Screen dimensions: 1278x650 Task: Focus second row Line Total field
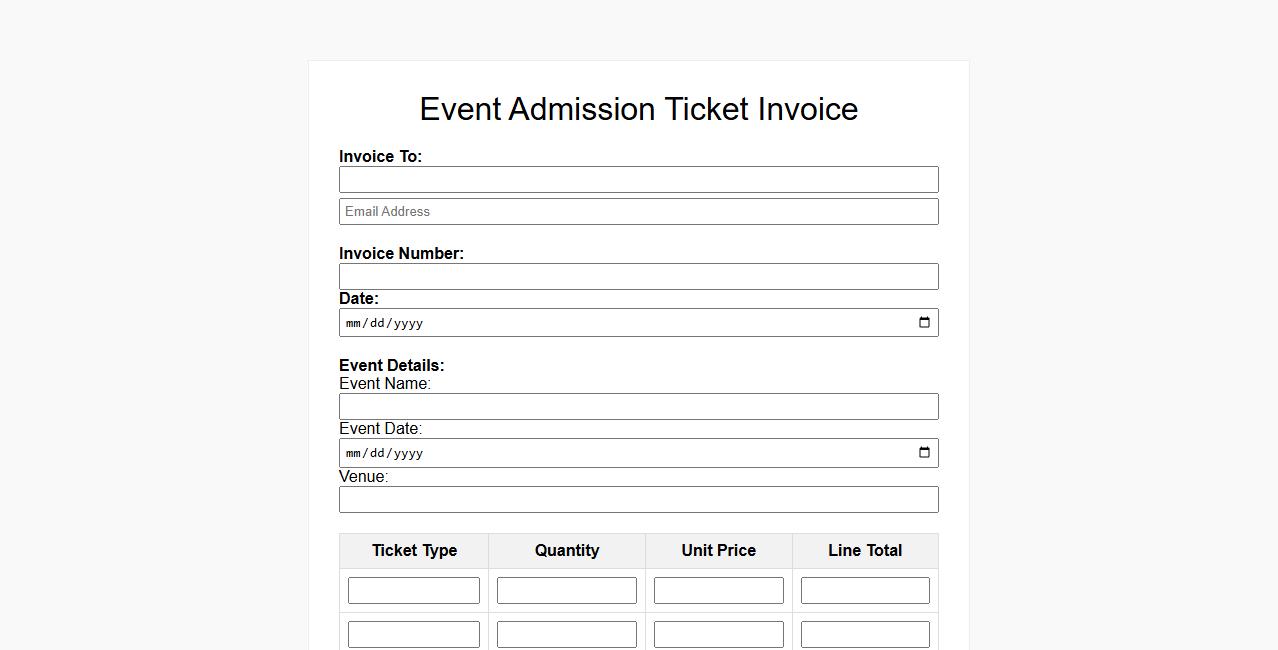[865, 634]
